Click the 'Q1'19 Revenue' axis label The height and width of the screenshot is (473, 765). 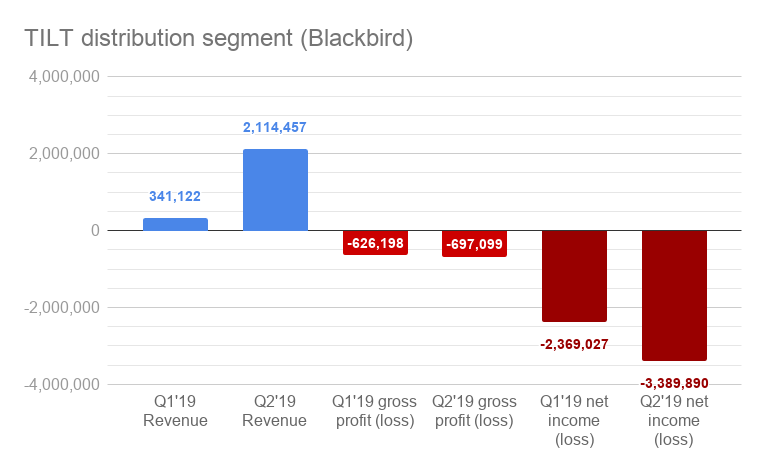[x=175, y=411]
